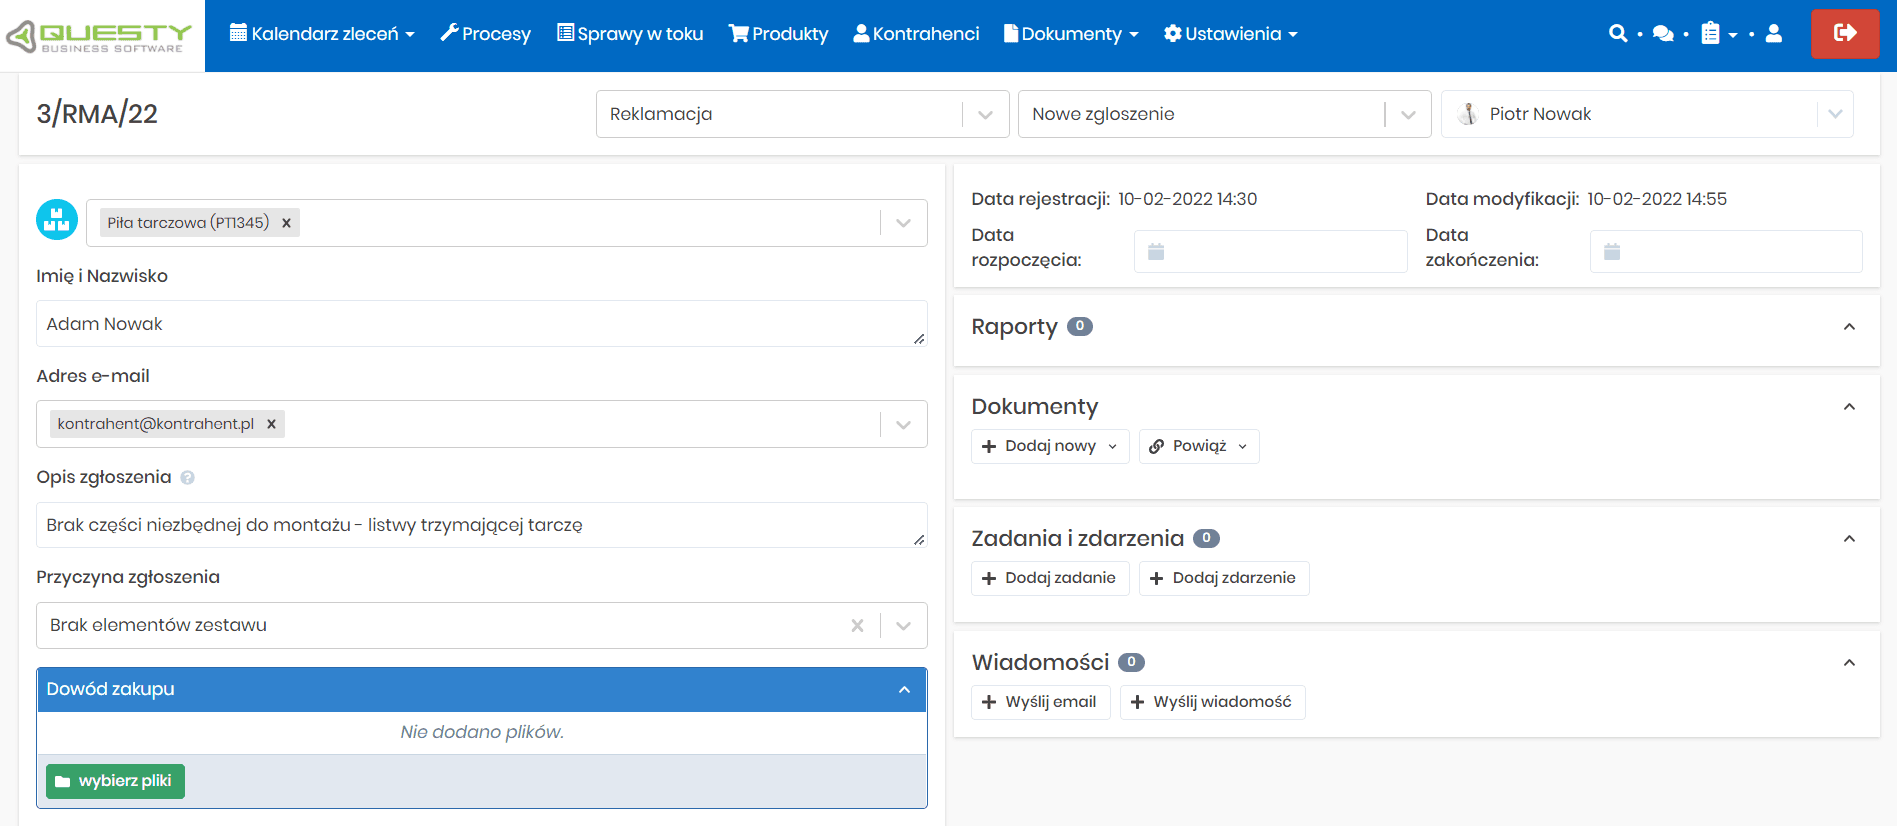Image resolution: width=1897 pixels, height=826 pixels.
Task: Open the Nowe zgłoszenie status dropdown
Action: [1224, 114]
